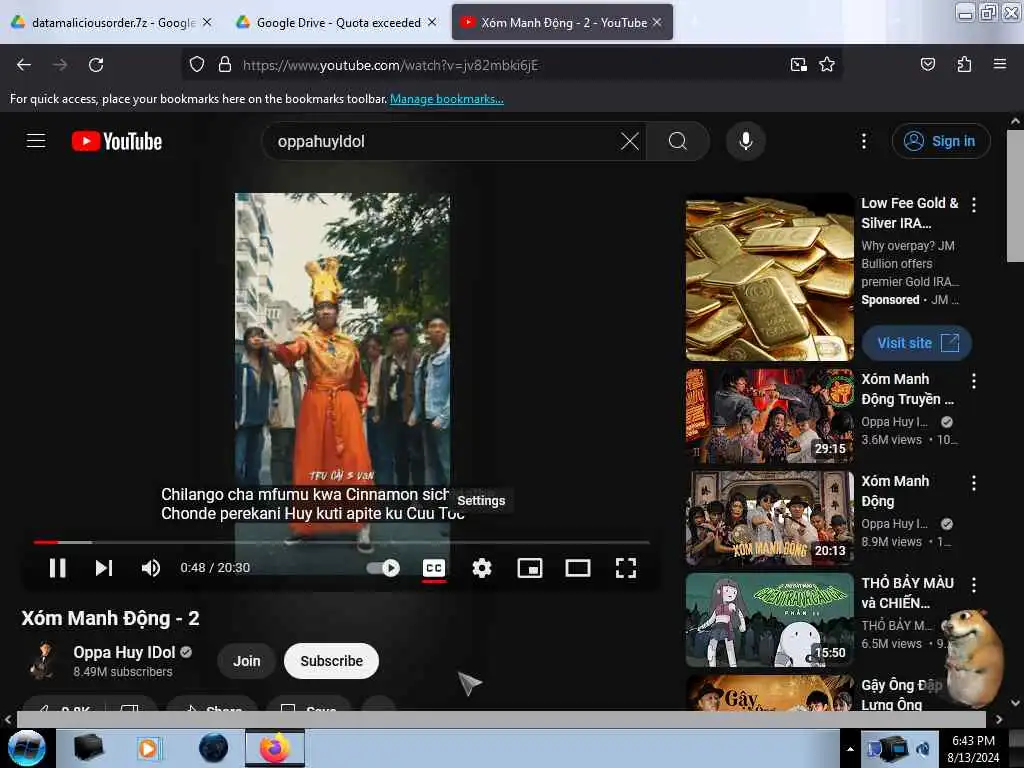Open options for Xóm Manh Động Truyền video
Image resolution: width=1024 pixels, height=768 pixels.
pyautogui.click(x=974, y=381)
